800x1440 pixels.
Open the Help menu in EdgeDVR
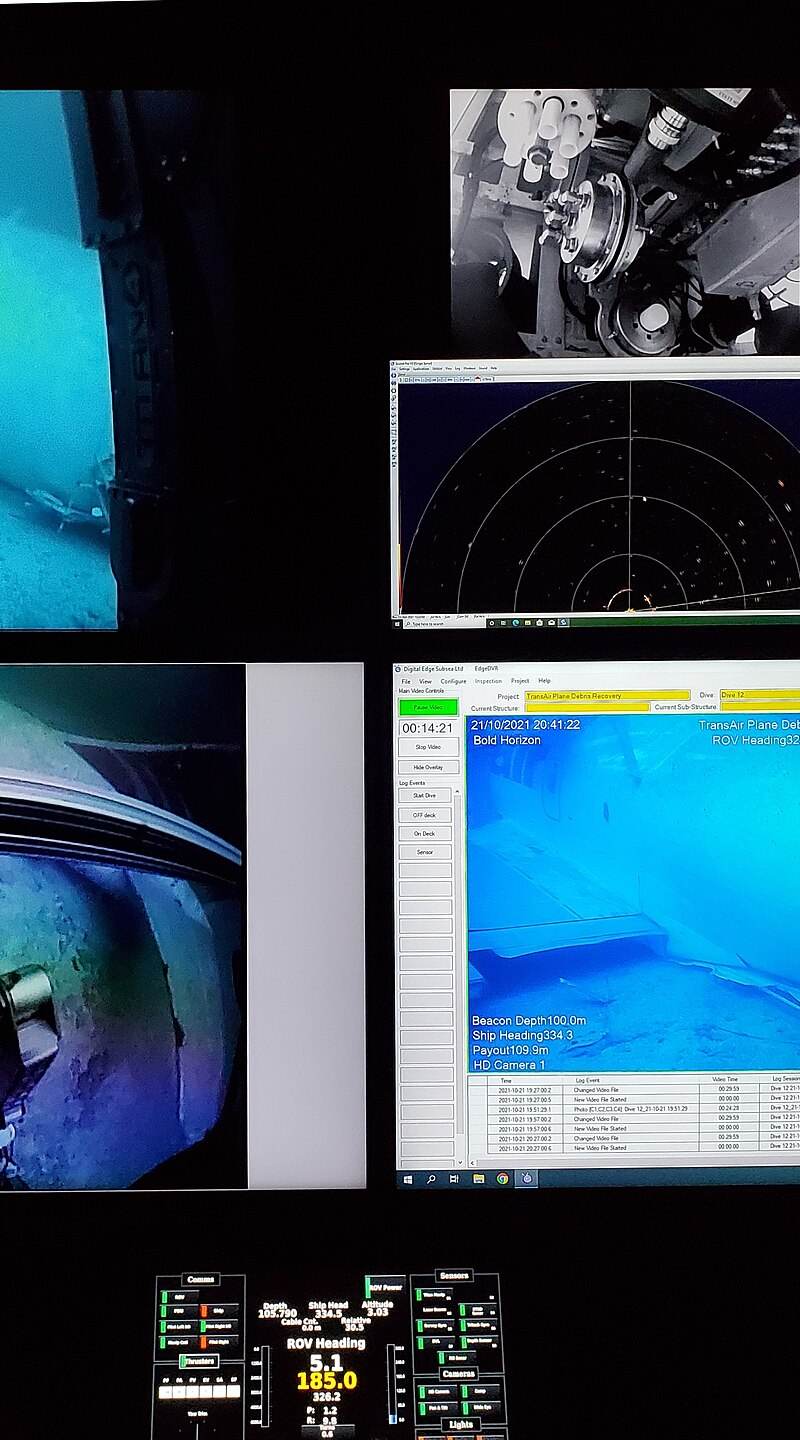click(x=544, y=681)
